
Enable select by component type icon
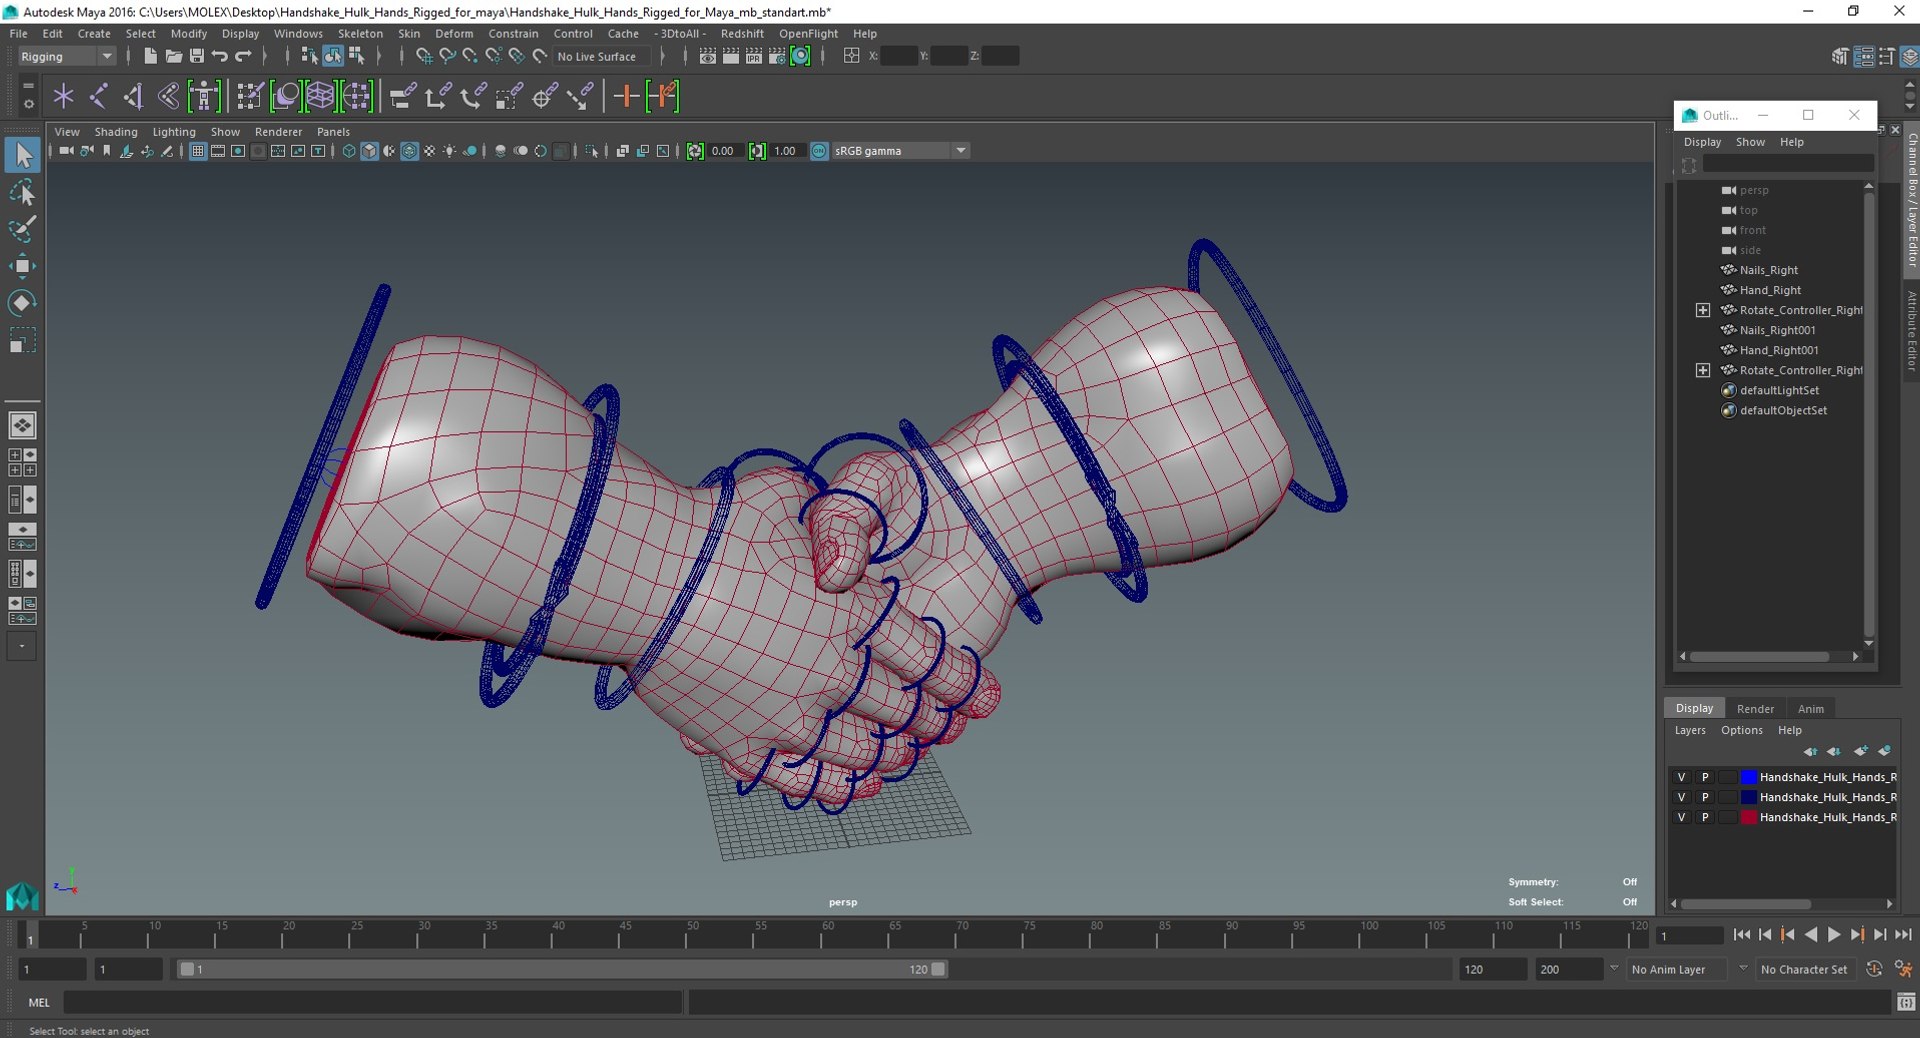(x=356, y=56)
